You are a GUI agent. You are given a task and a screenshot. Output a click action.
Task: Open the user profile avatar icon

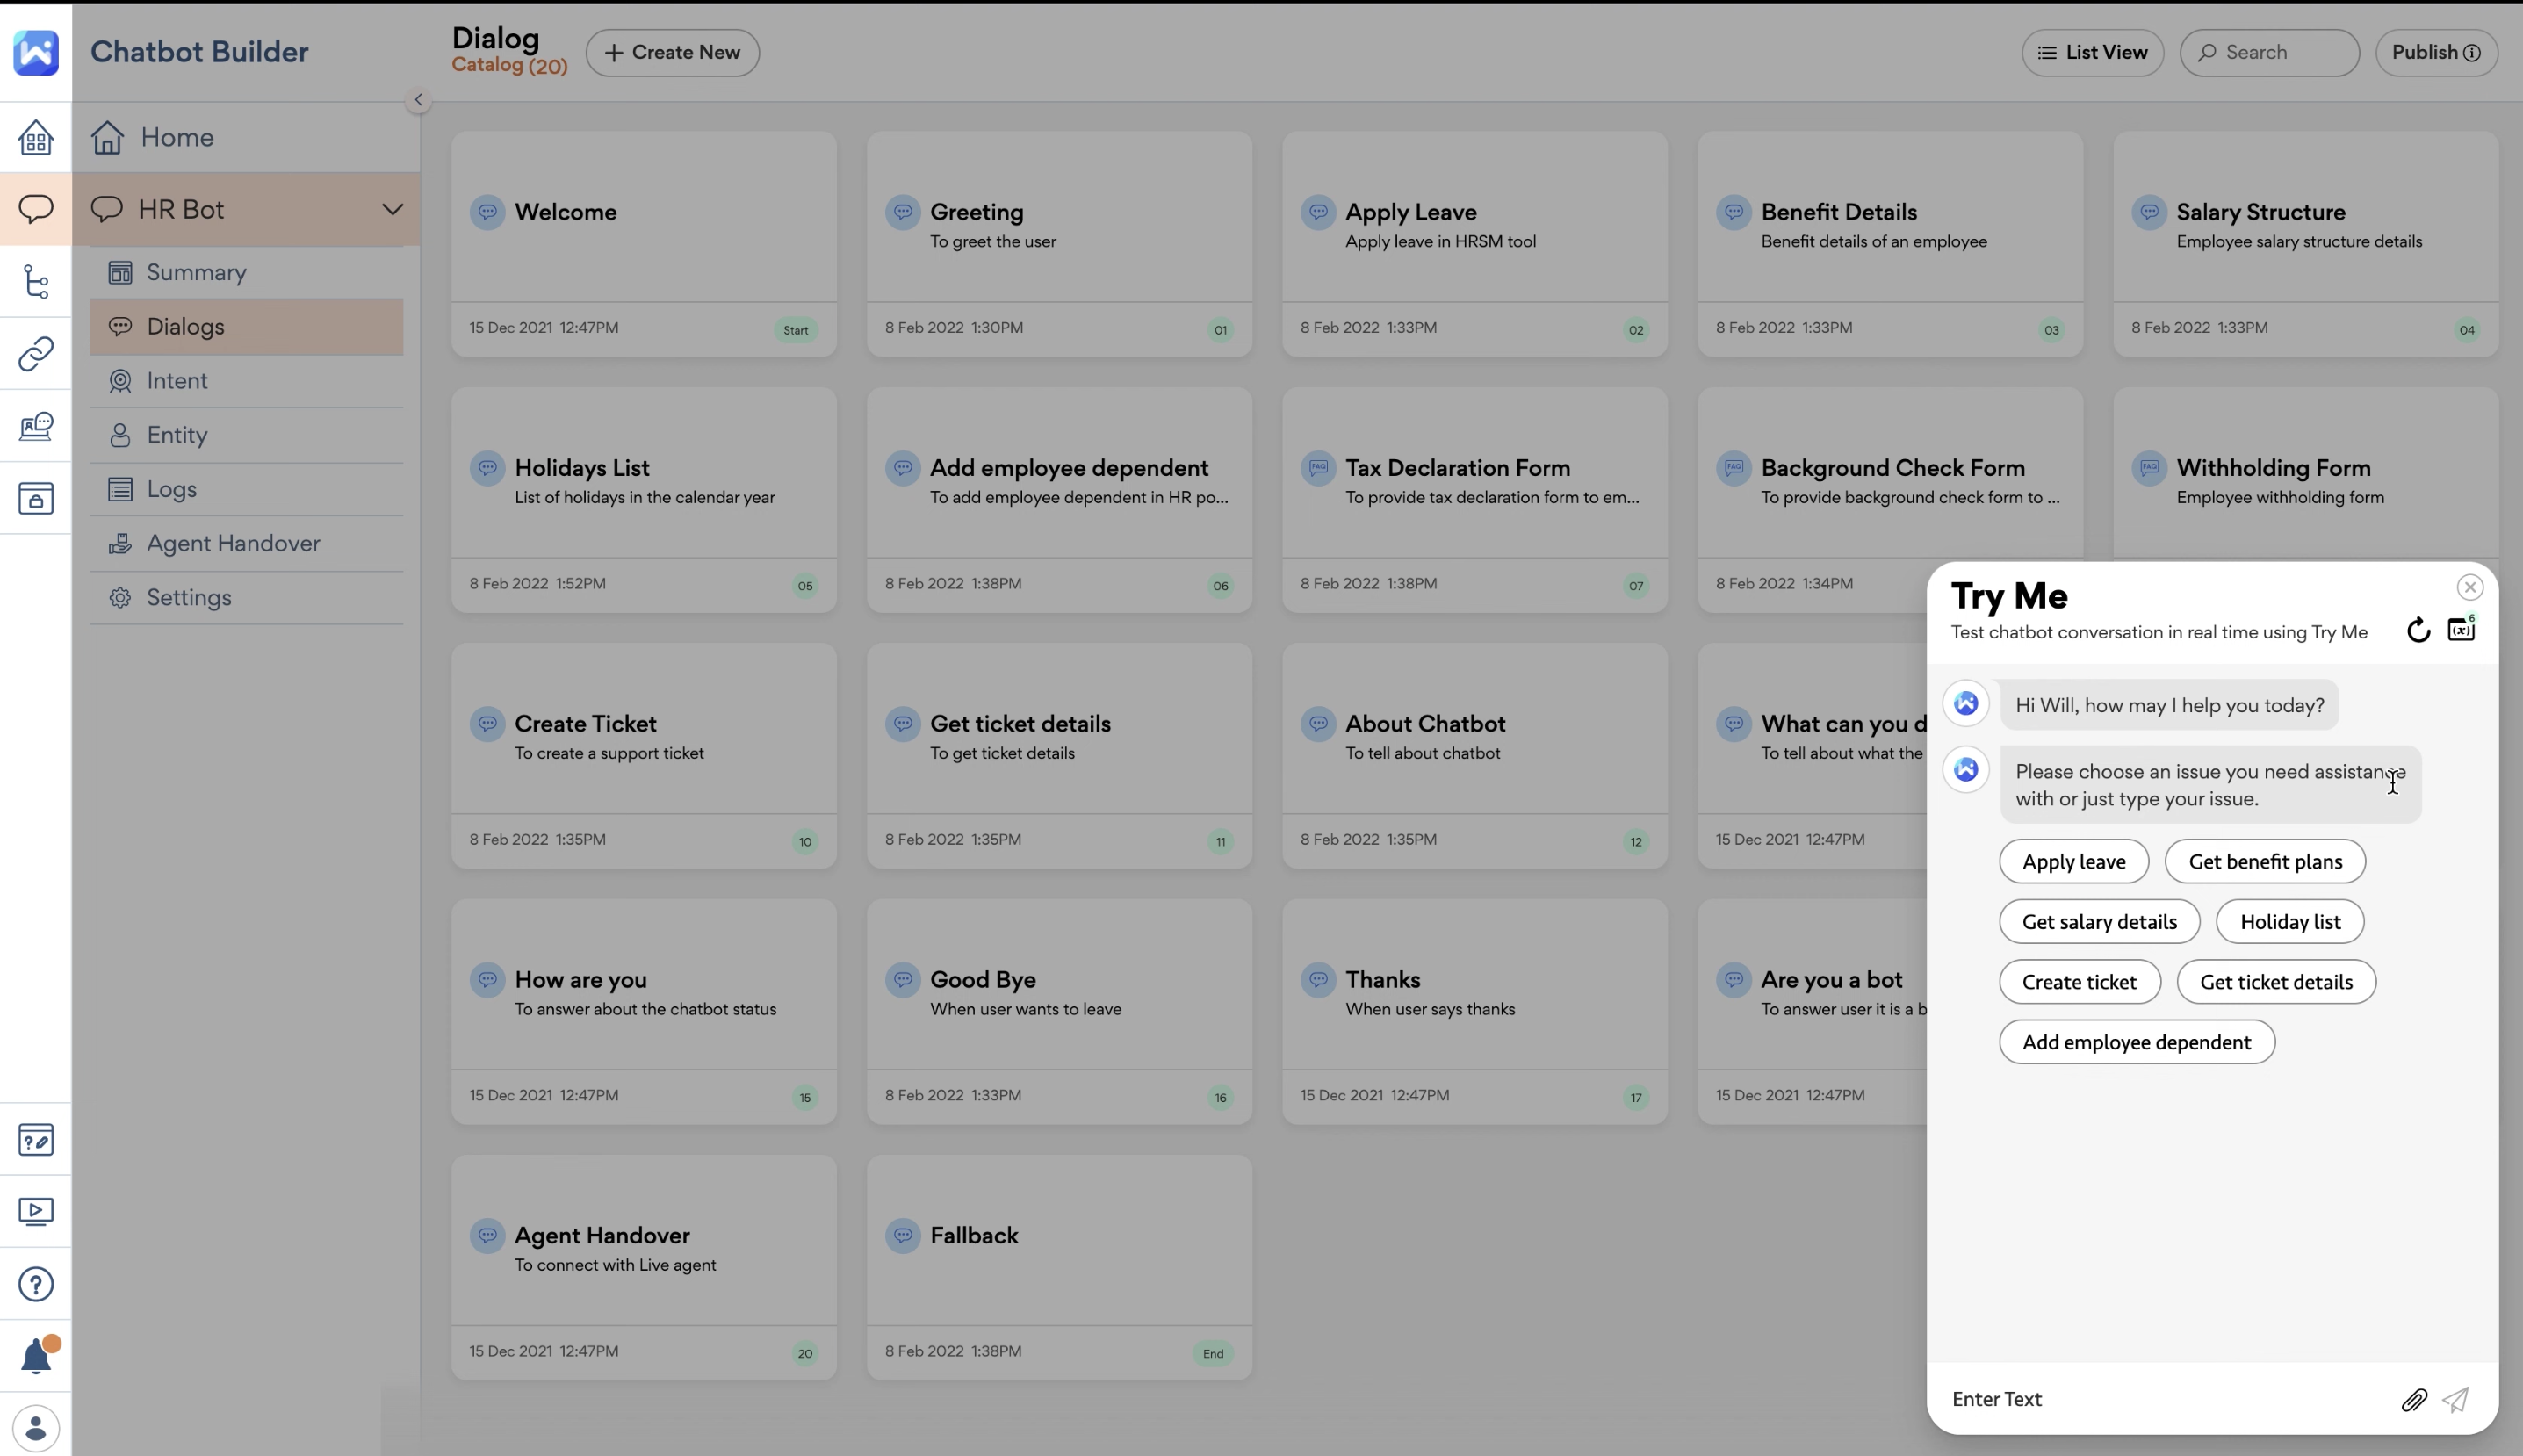pyautogui.click(x=36, y=1428)
